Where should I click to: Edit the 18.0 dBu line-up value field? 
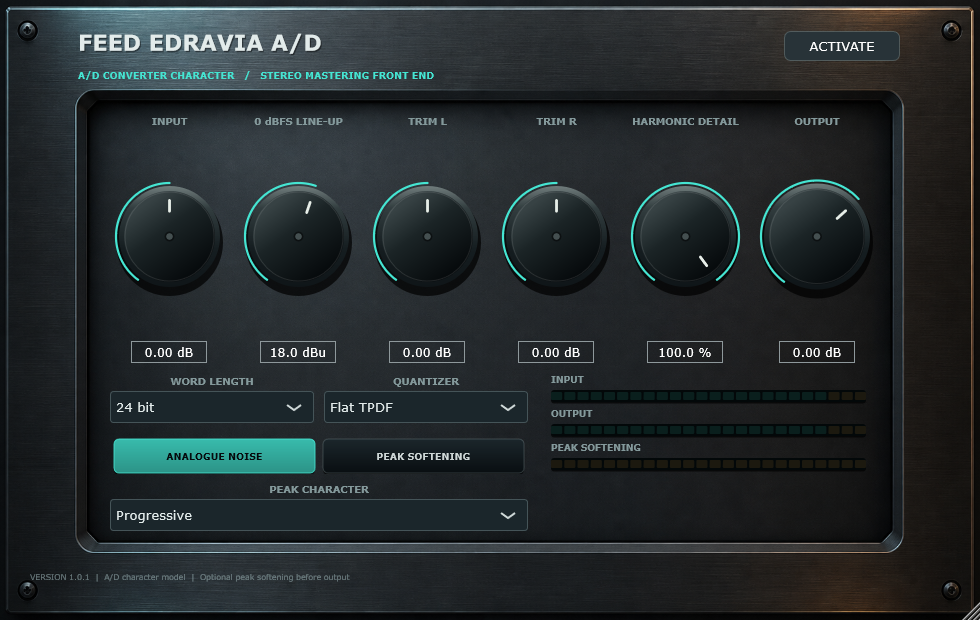[298, 352]
